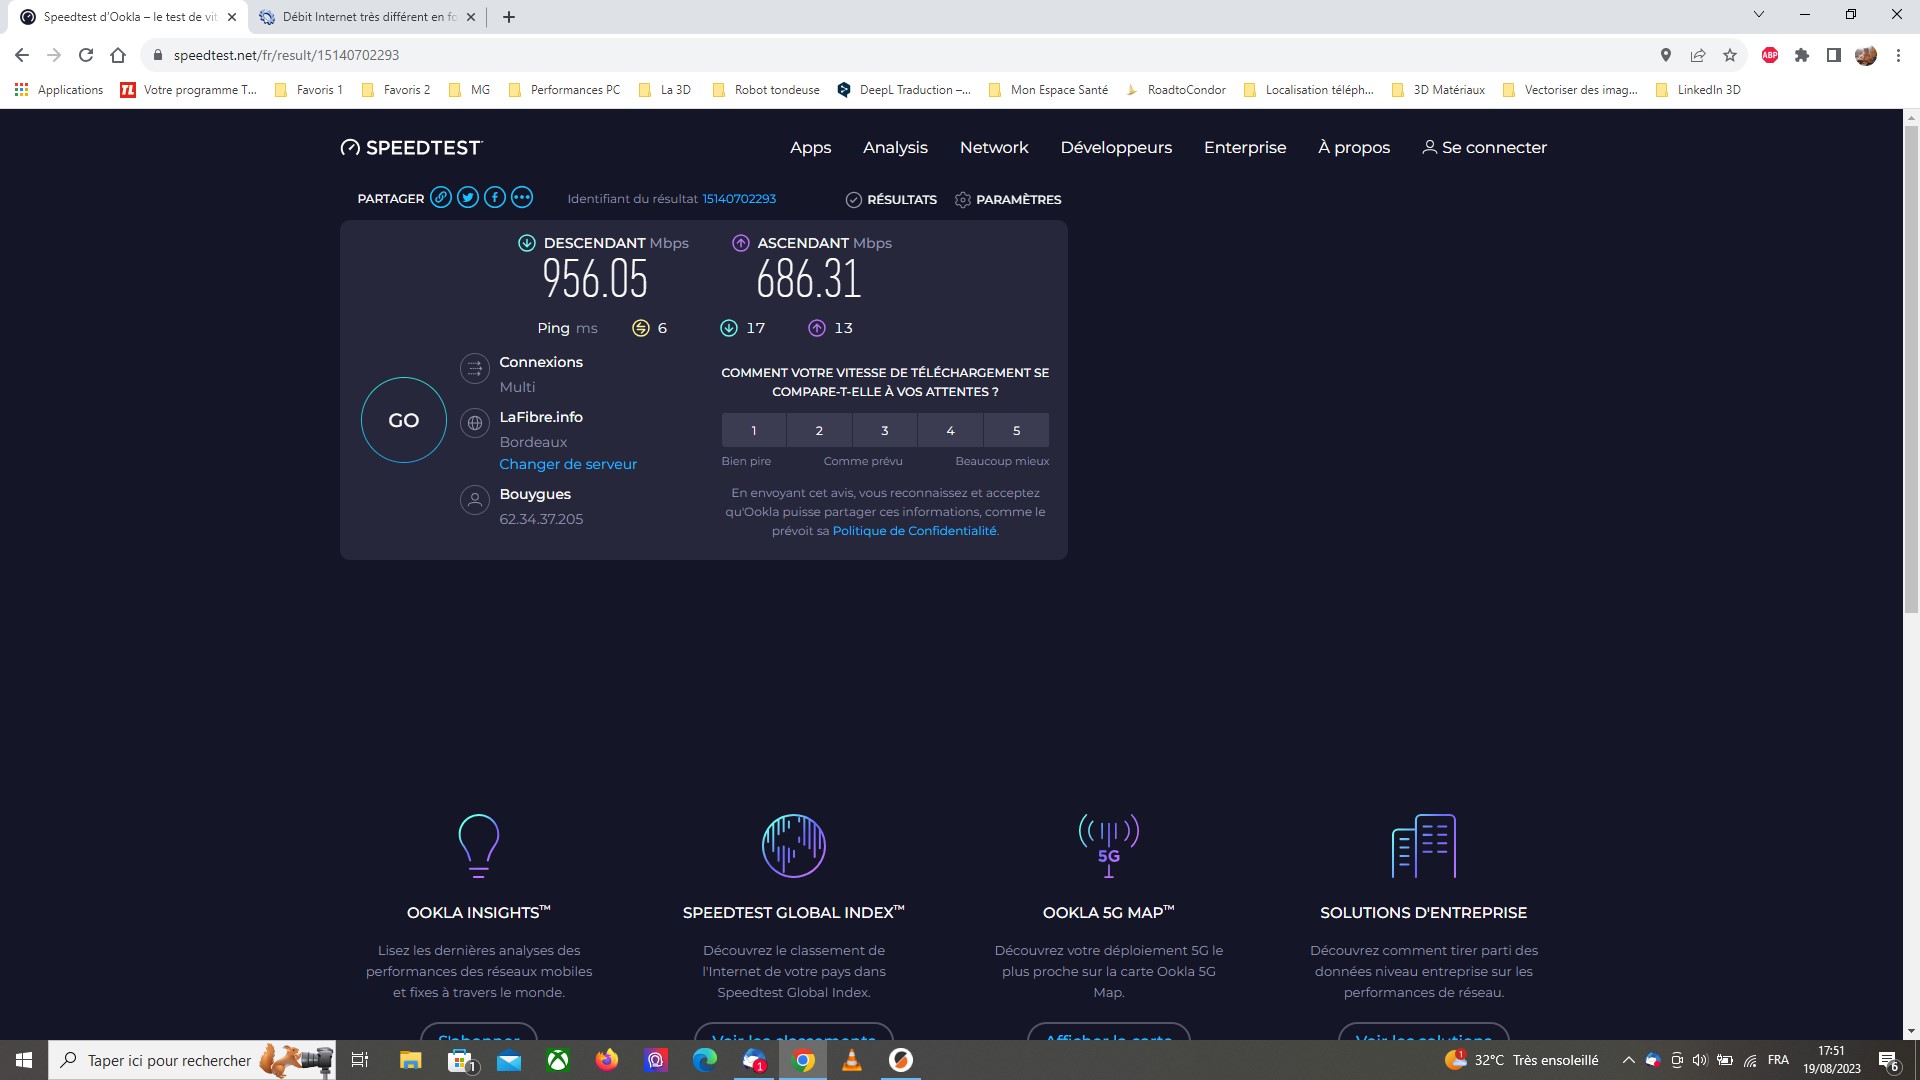The image size is (1920, 1080).
Task: Click the Speedtest logo
Action: point(411,148)
